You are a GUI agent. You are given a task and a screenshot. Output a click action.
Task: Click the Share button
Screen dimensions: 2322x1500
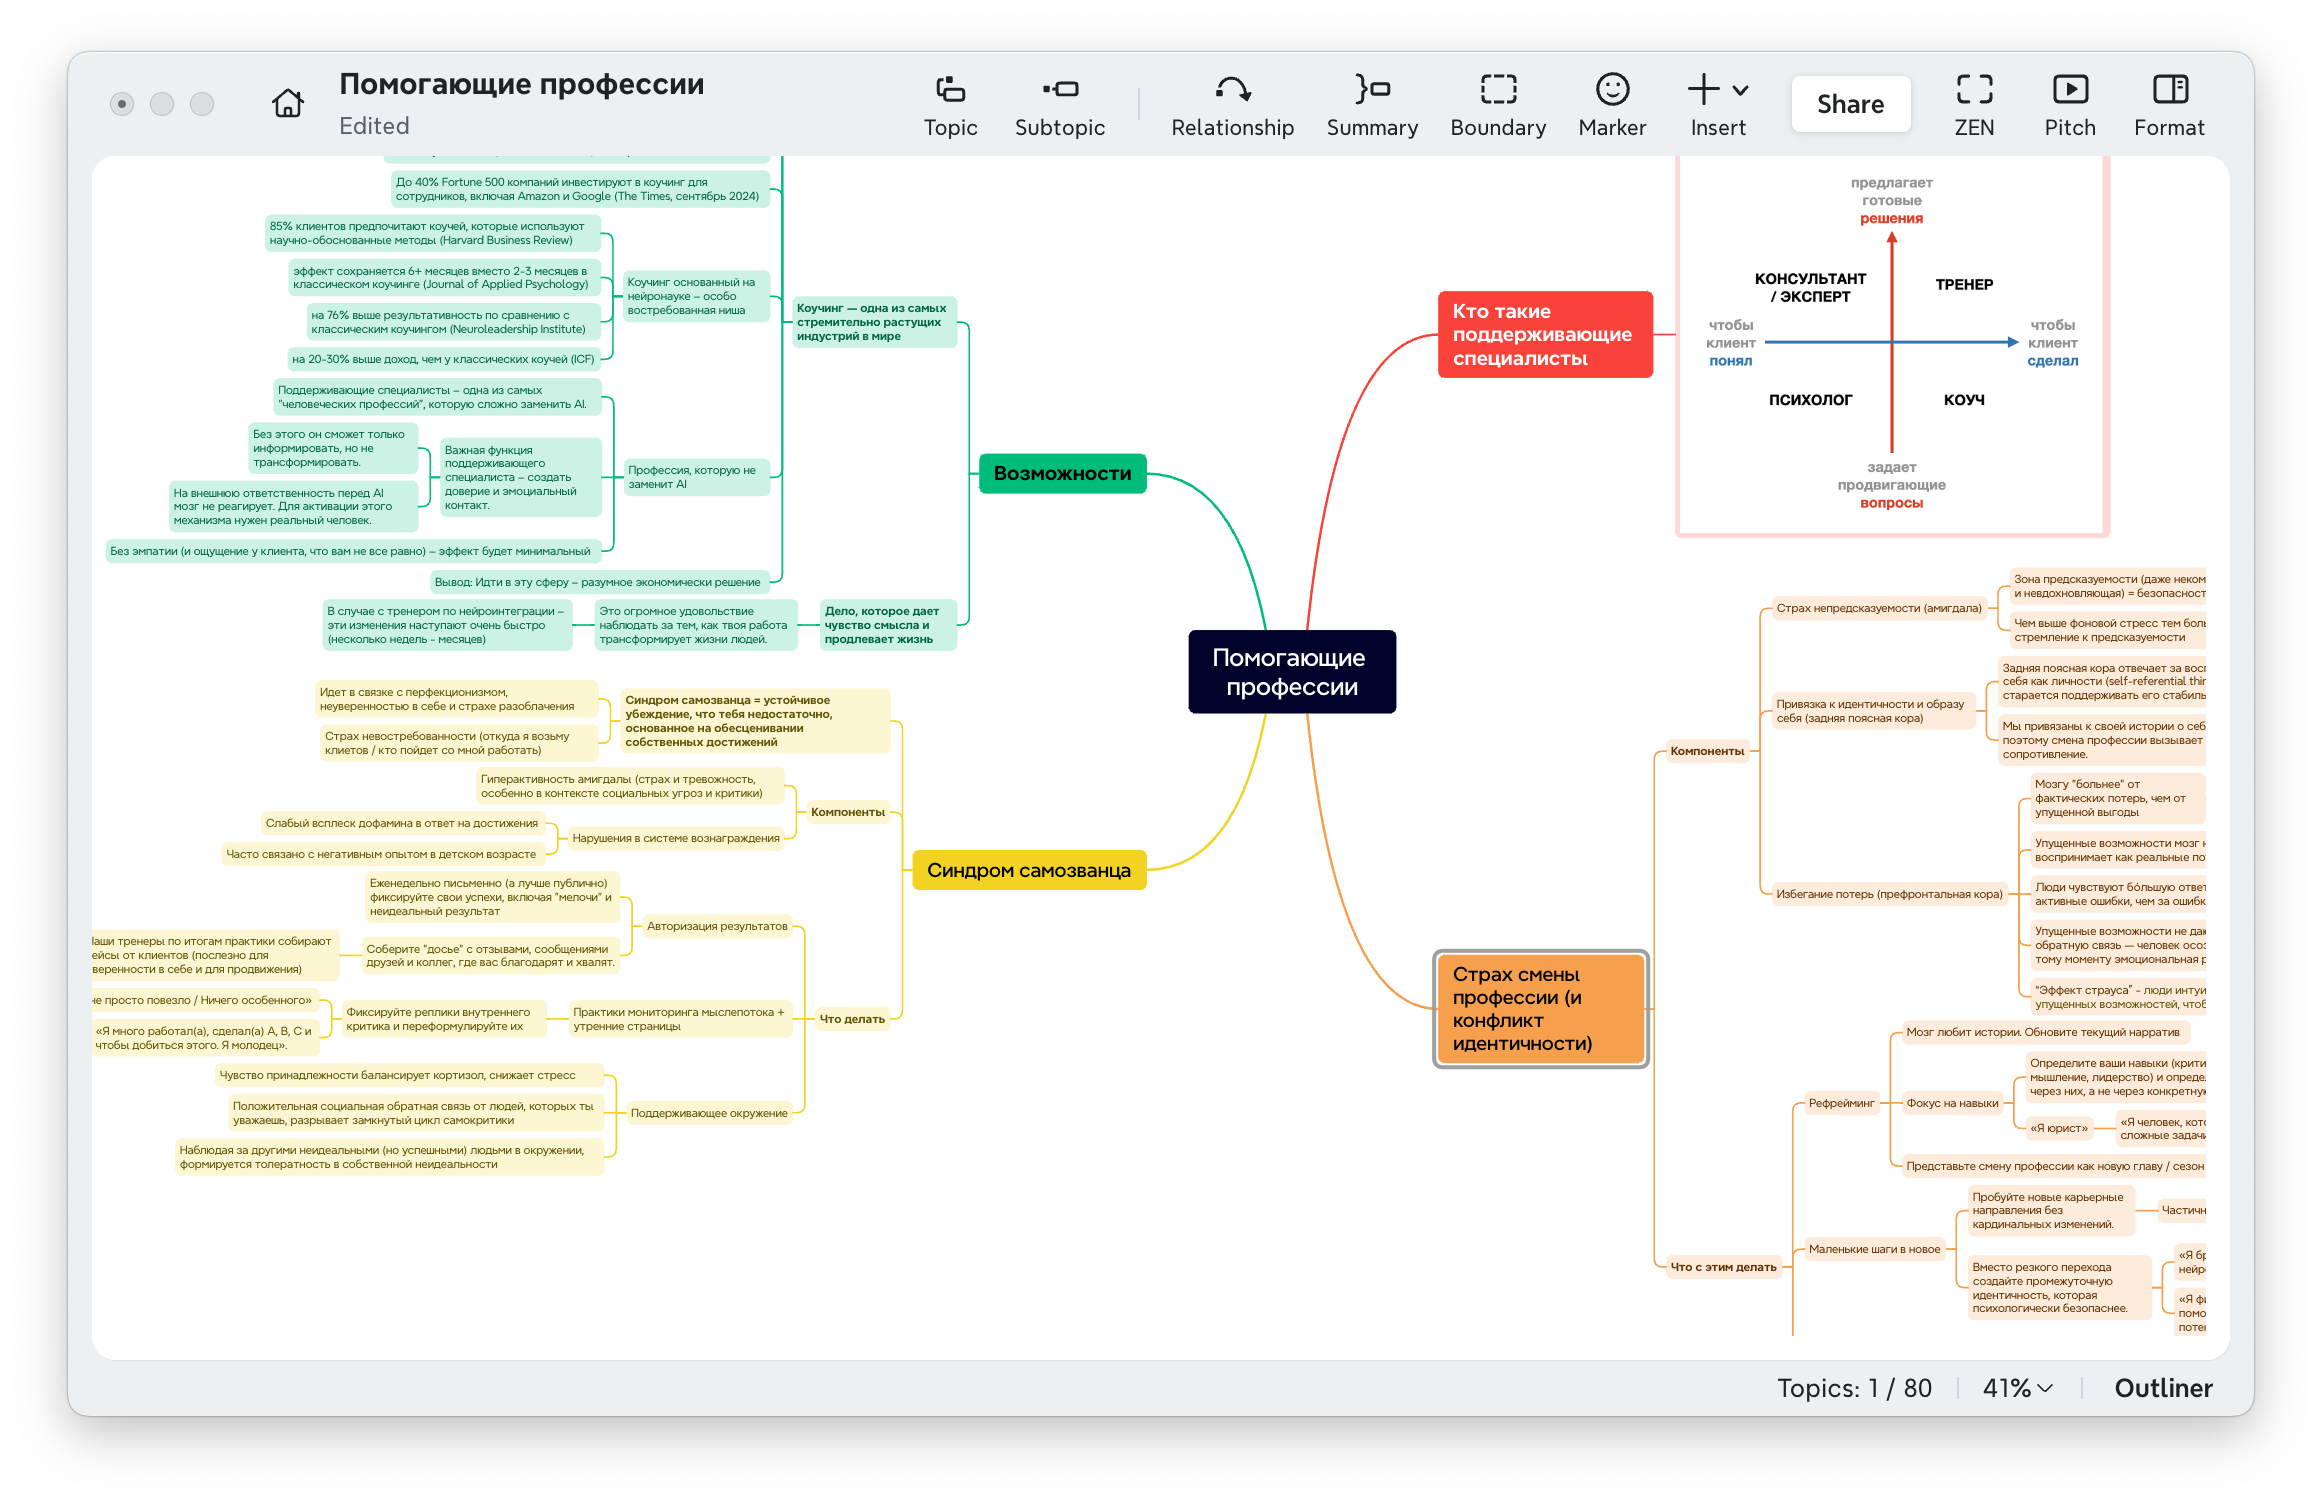click(1849, 104)
